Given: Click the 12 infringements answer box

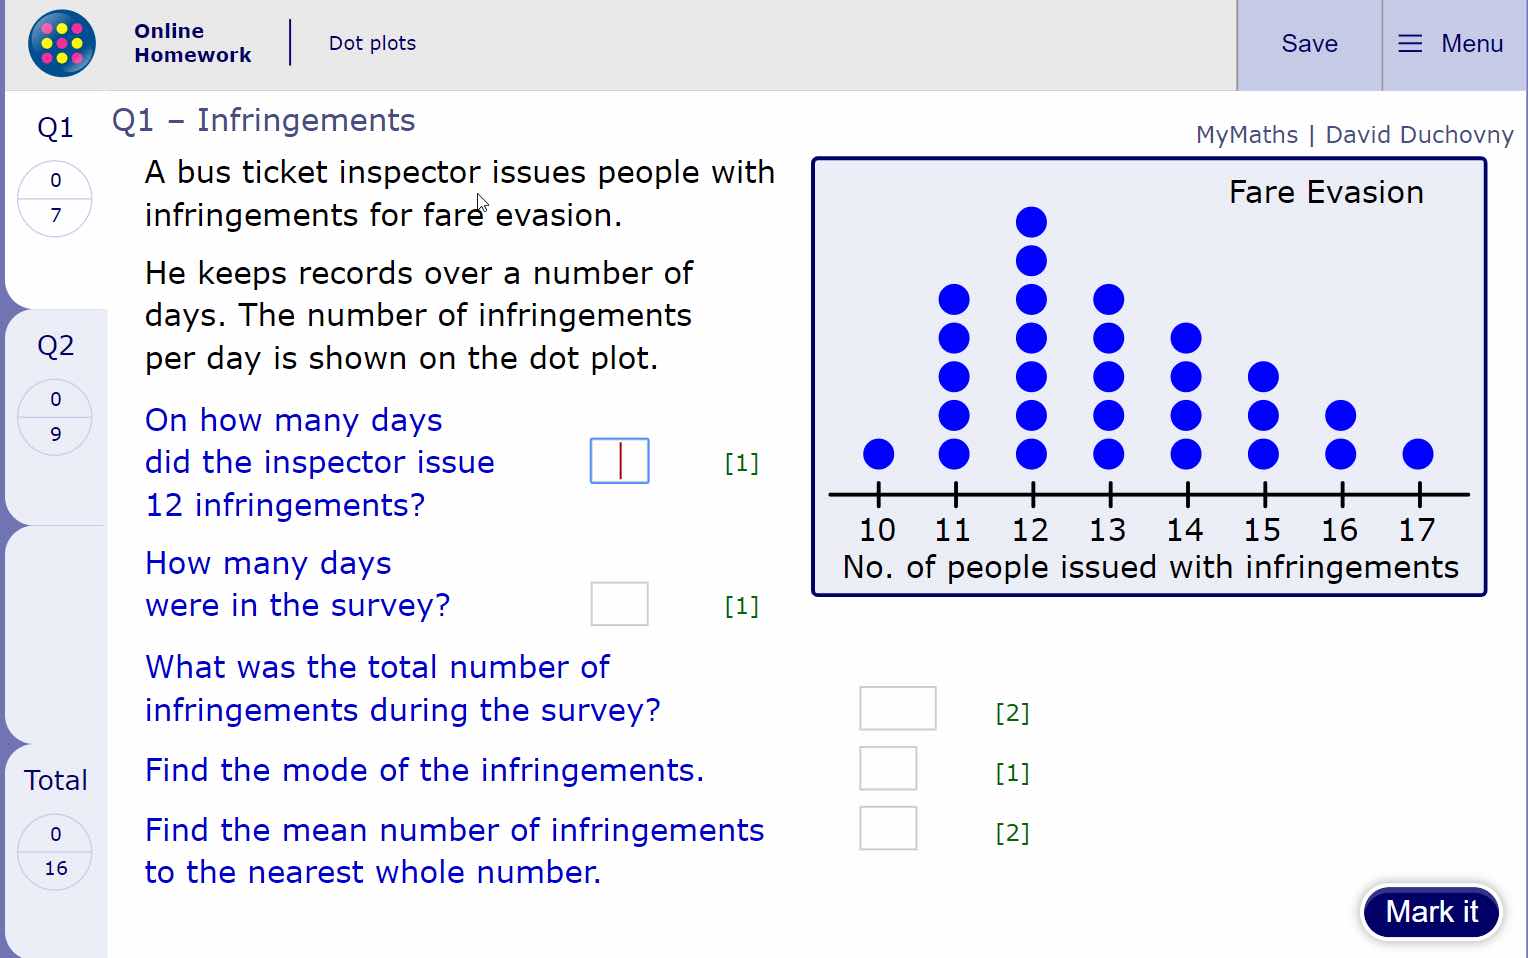Looking at the screenshot, I should pos(619,461).
